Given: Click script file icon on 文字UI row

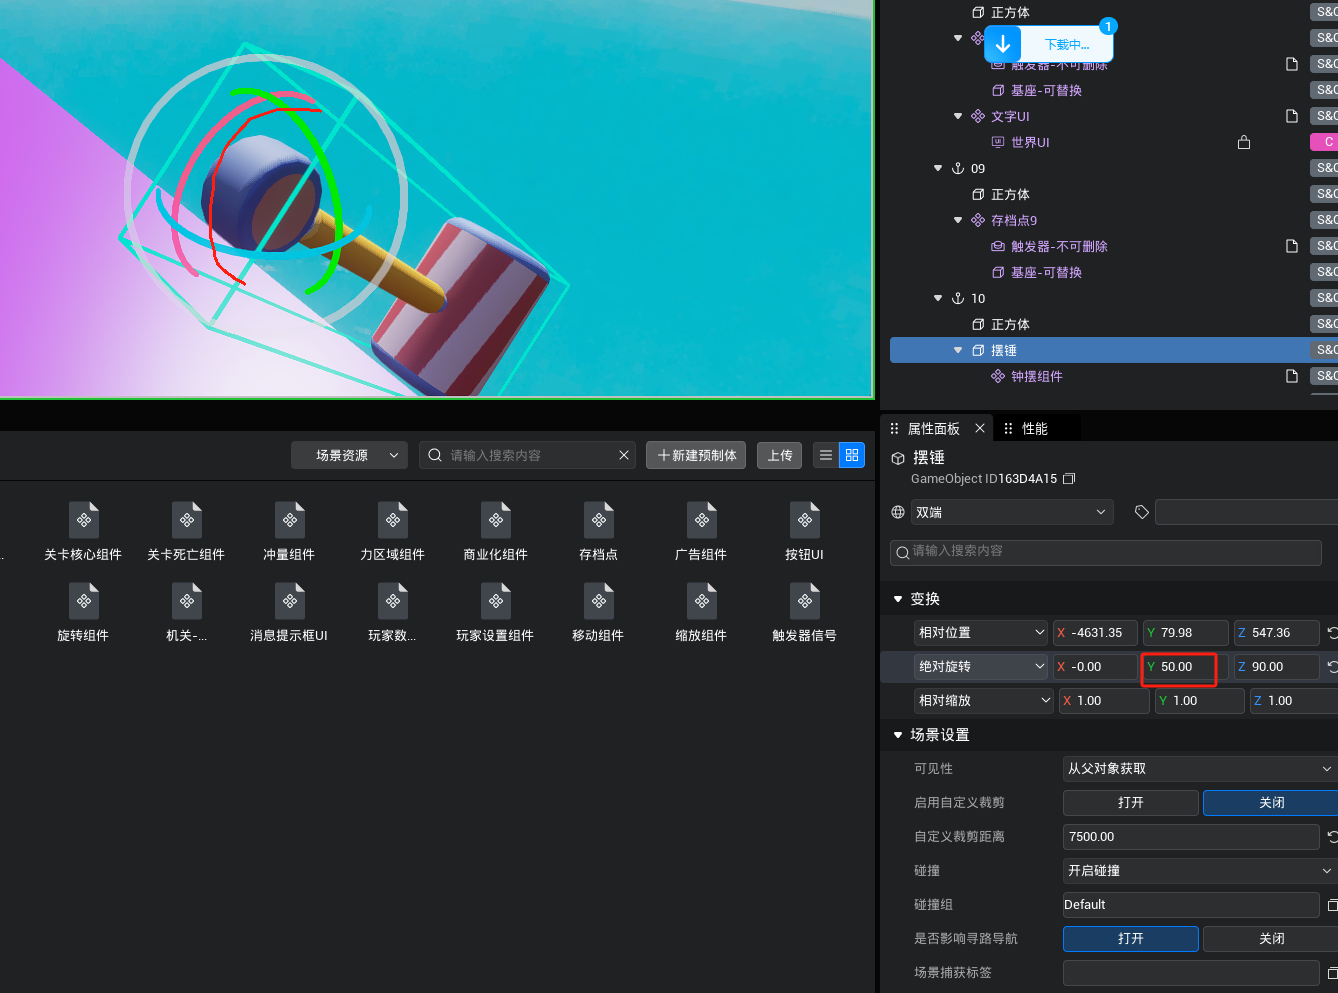Looking at the screenshot, I should (x=1292, y=116).
